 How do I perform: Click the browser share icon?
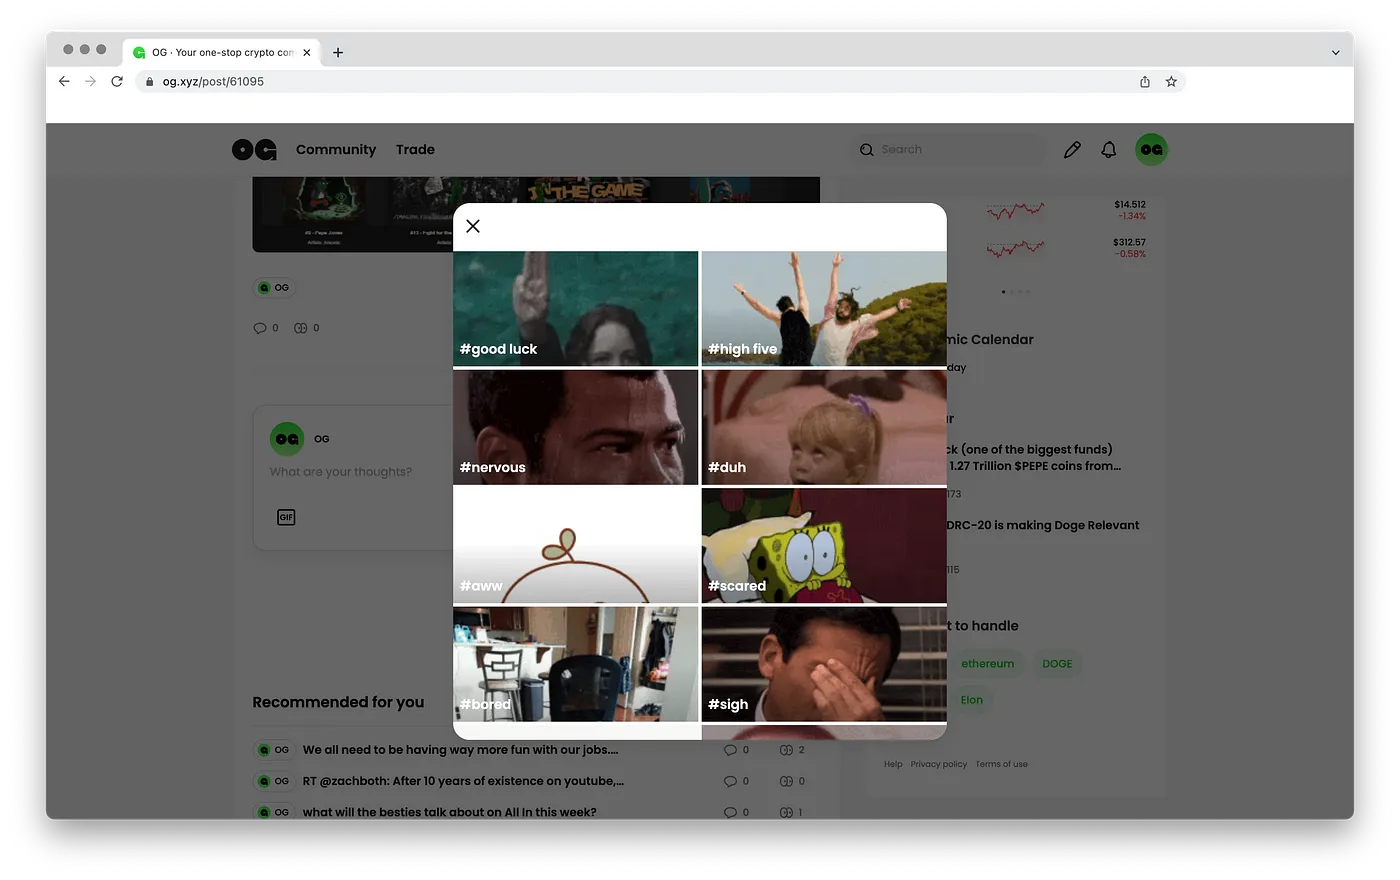coord(1145,82)
